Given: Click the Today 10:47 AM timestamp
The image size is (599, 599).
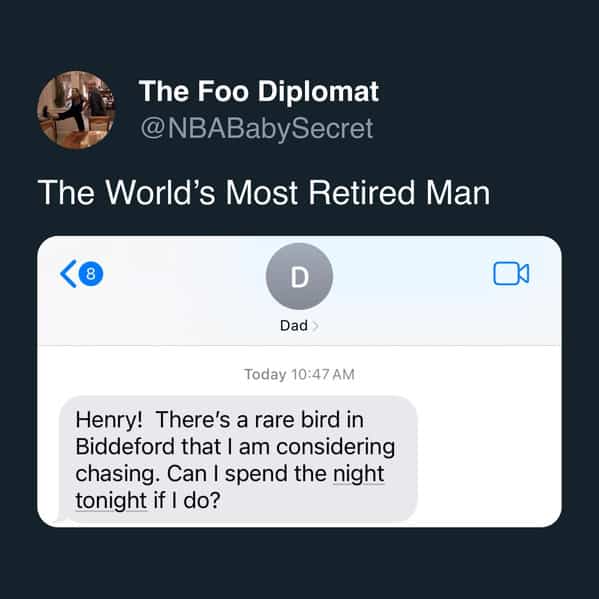Looking at the screenshot, I should 300,374.
